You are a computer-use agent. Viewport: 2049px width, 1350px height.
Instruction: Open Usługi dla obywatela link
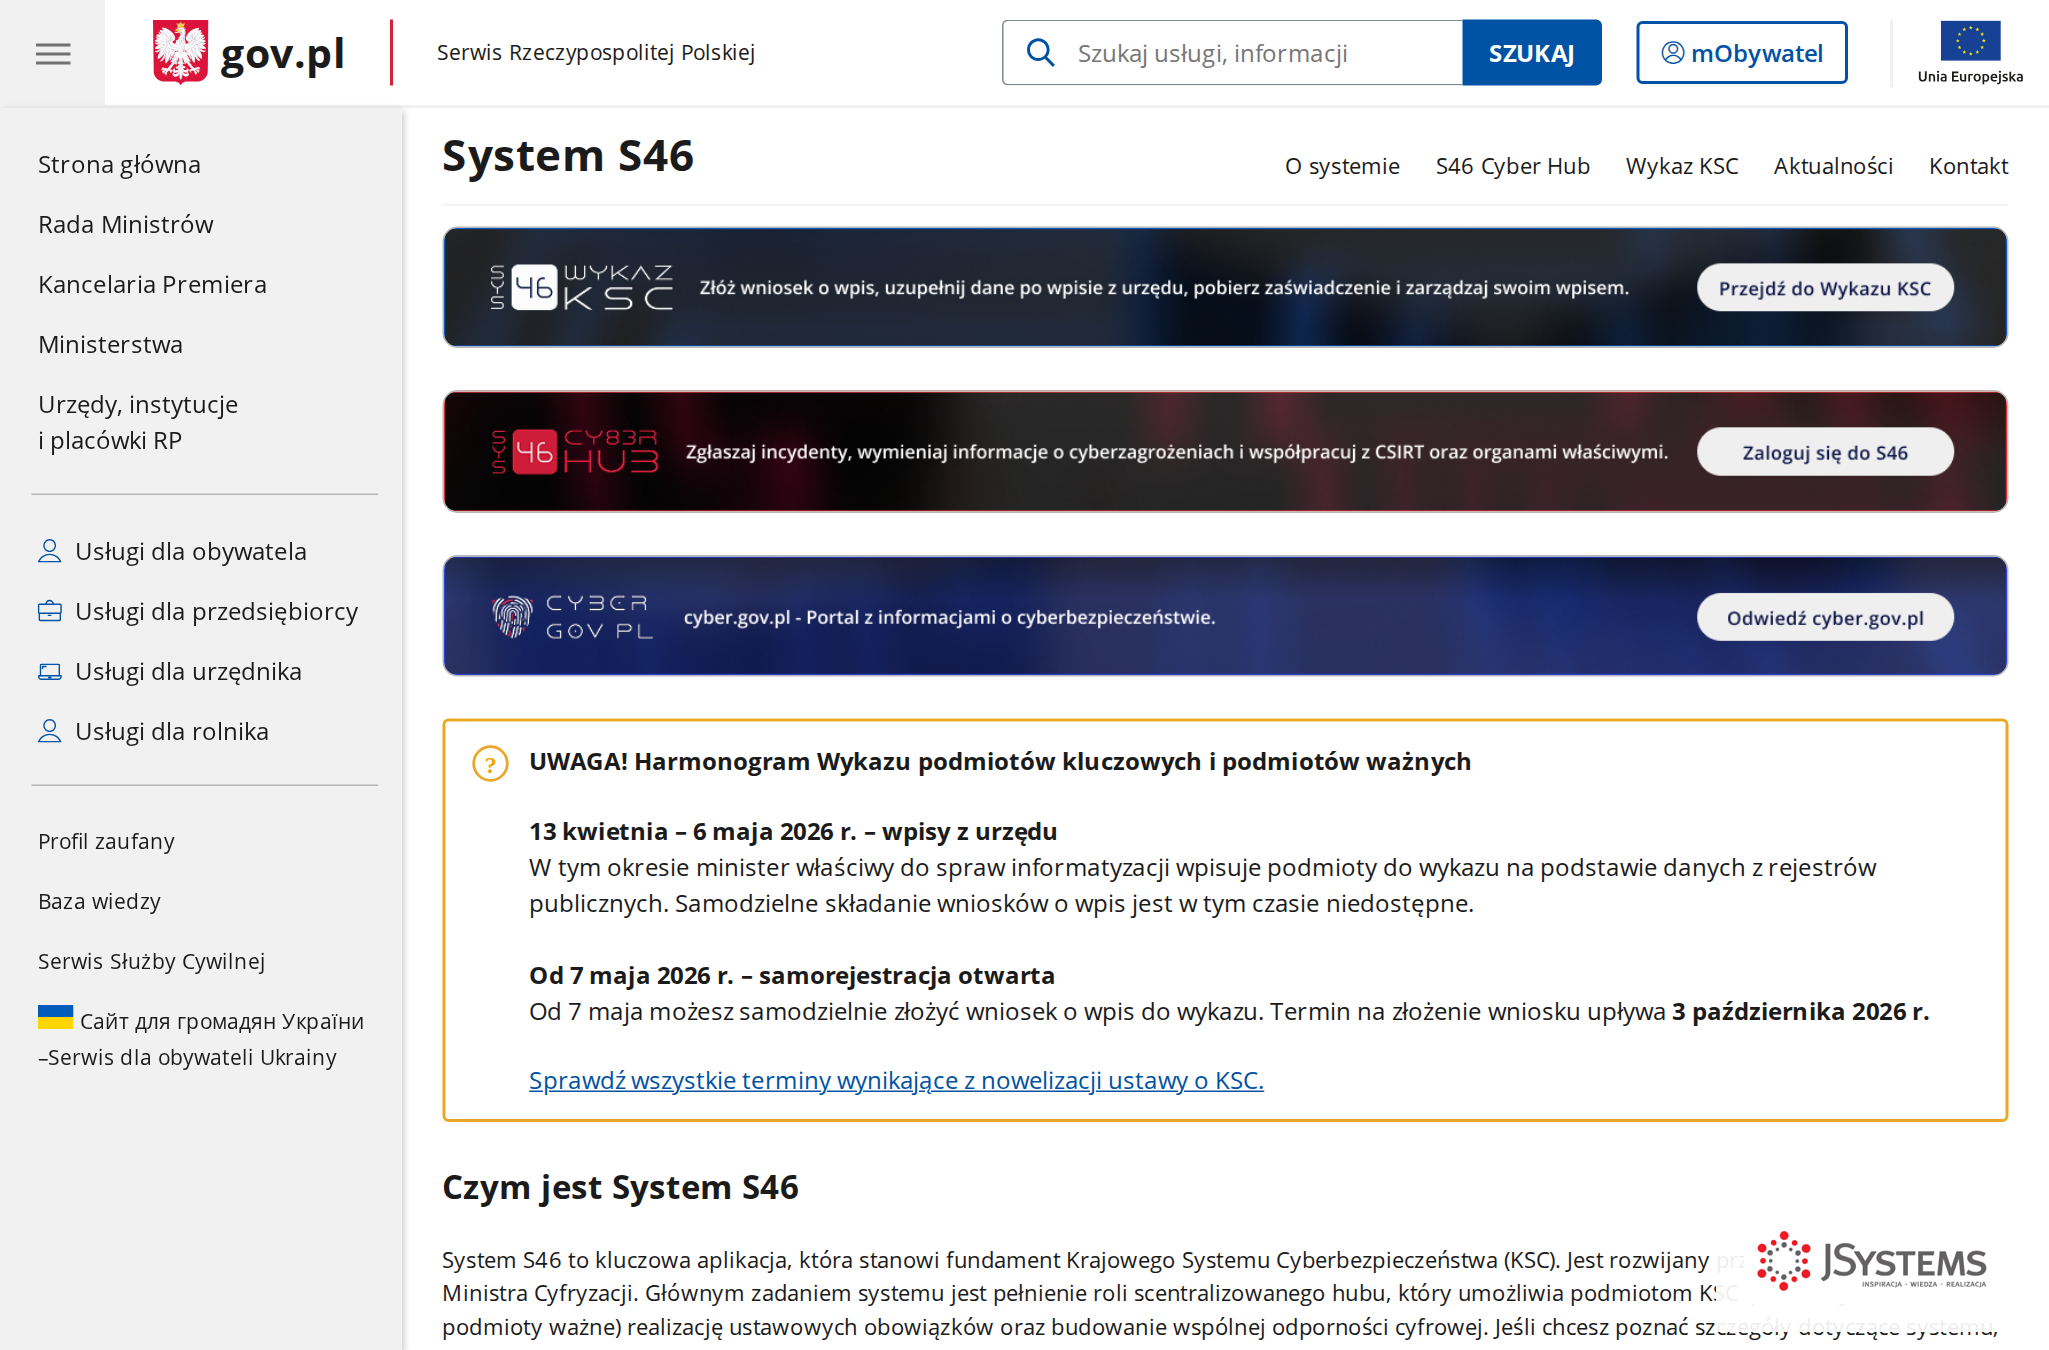[172, 551]
